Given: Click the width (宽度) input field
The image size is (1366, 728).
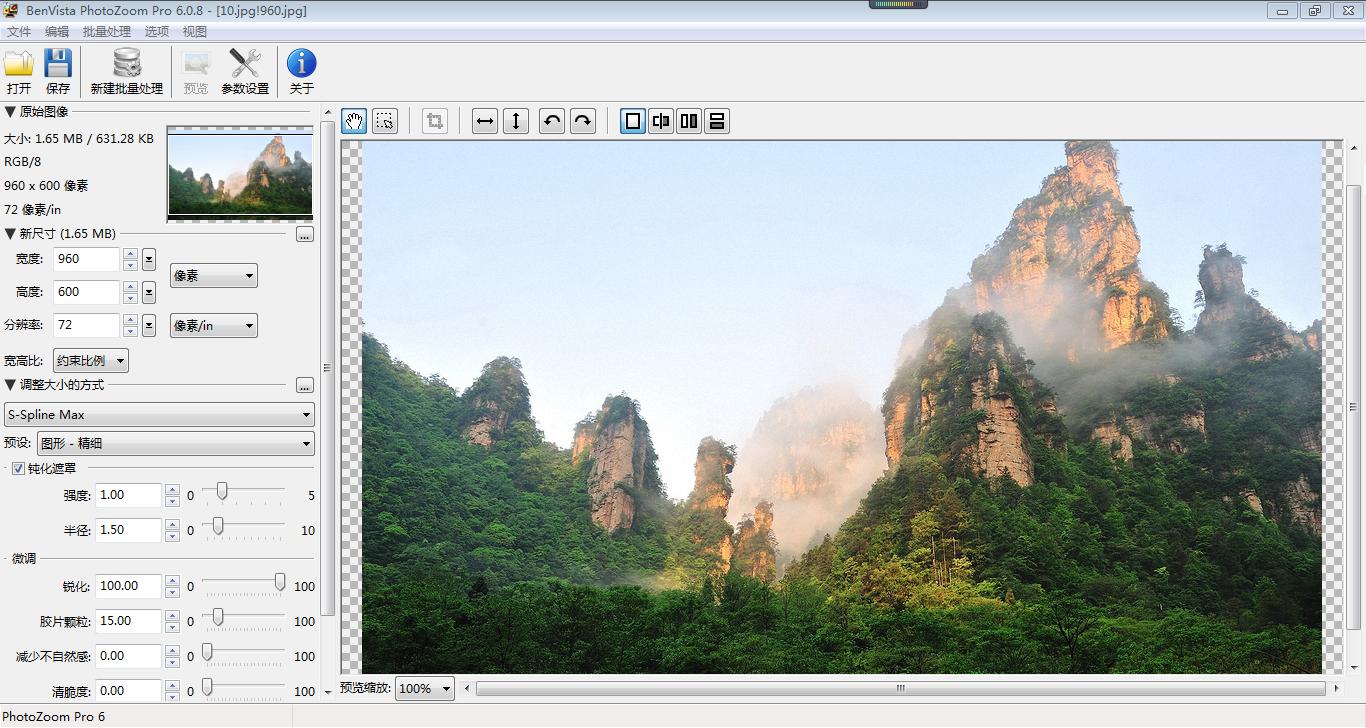Looking at the screenshot, I should [86, 259].
